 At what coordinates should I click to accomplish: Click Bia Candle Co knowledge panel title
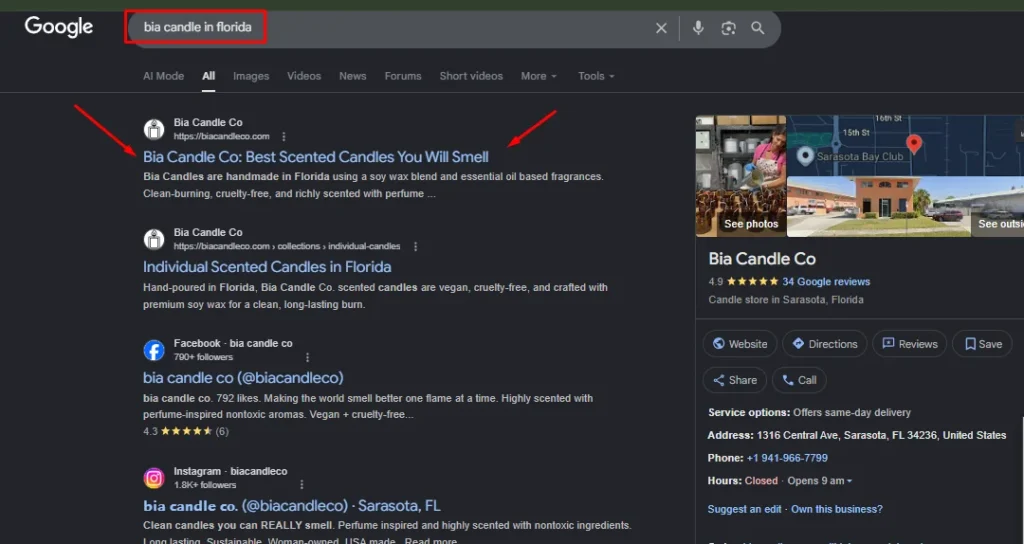coord(762,259)
